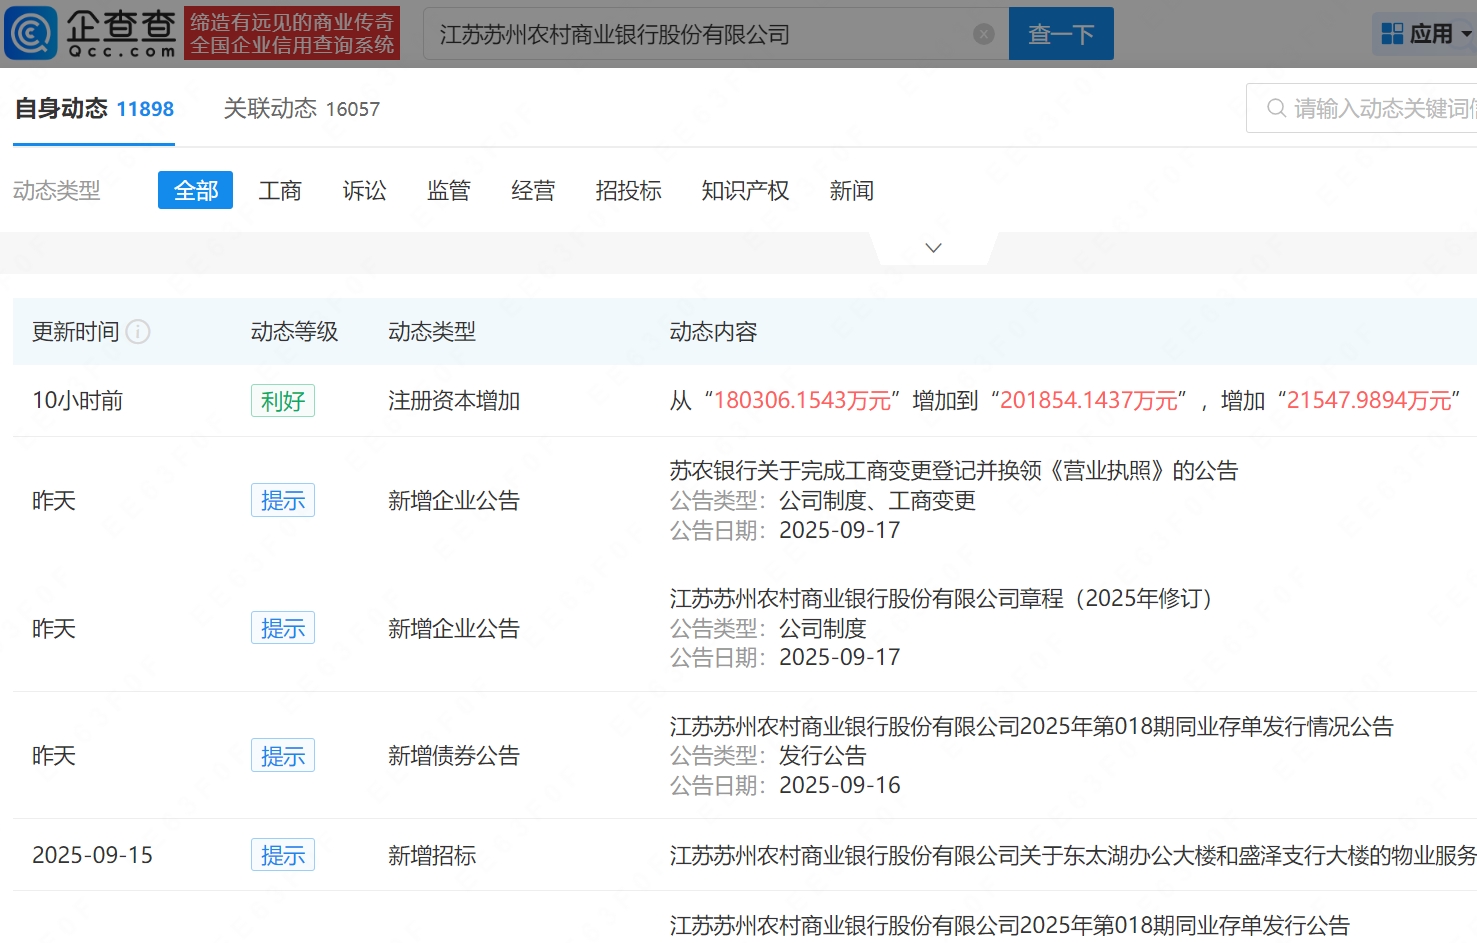Open 公司章程（2025年修订）announcement

pyautogui.click(x=945, y=598)
